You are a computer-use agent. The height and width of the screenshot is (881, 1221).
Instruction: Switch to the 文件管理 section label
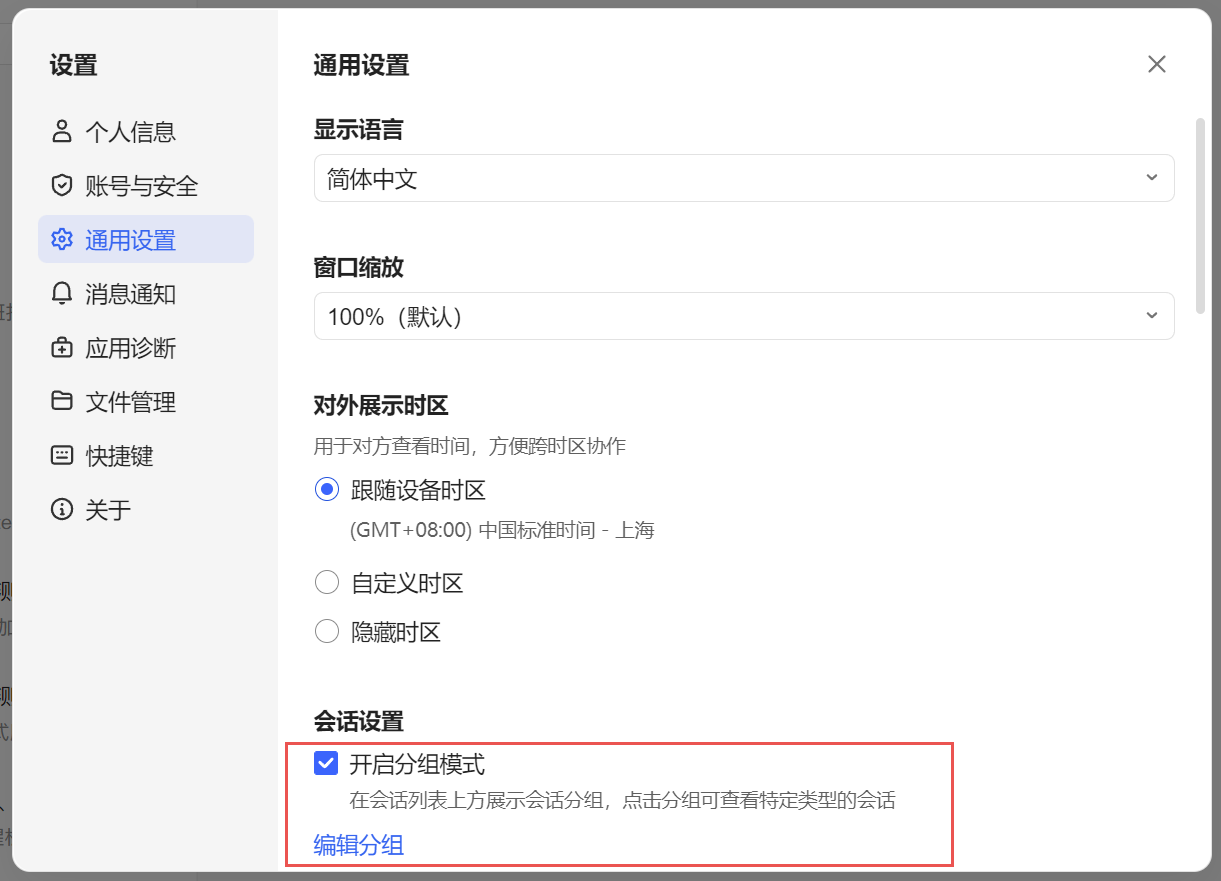(131, 402)
